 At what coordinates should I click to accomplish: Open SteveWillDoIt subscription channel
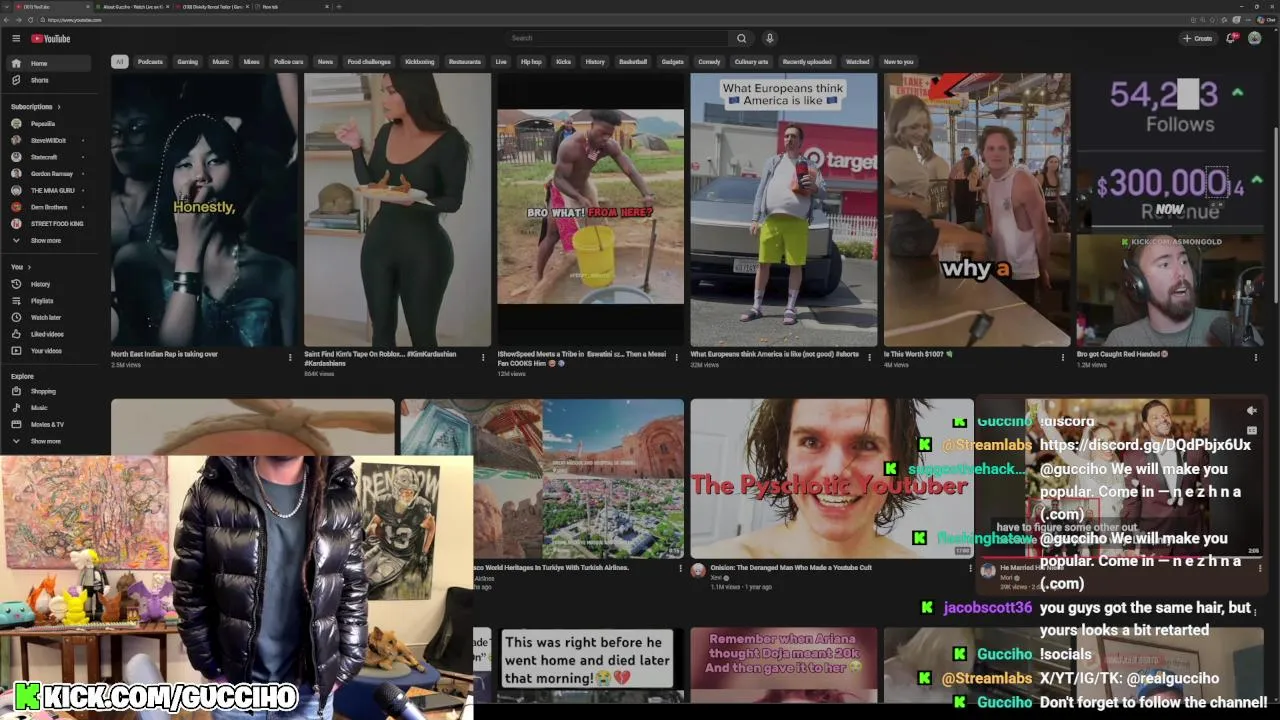coord(48,140)
